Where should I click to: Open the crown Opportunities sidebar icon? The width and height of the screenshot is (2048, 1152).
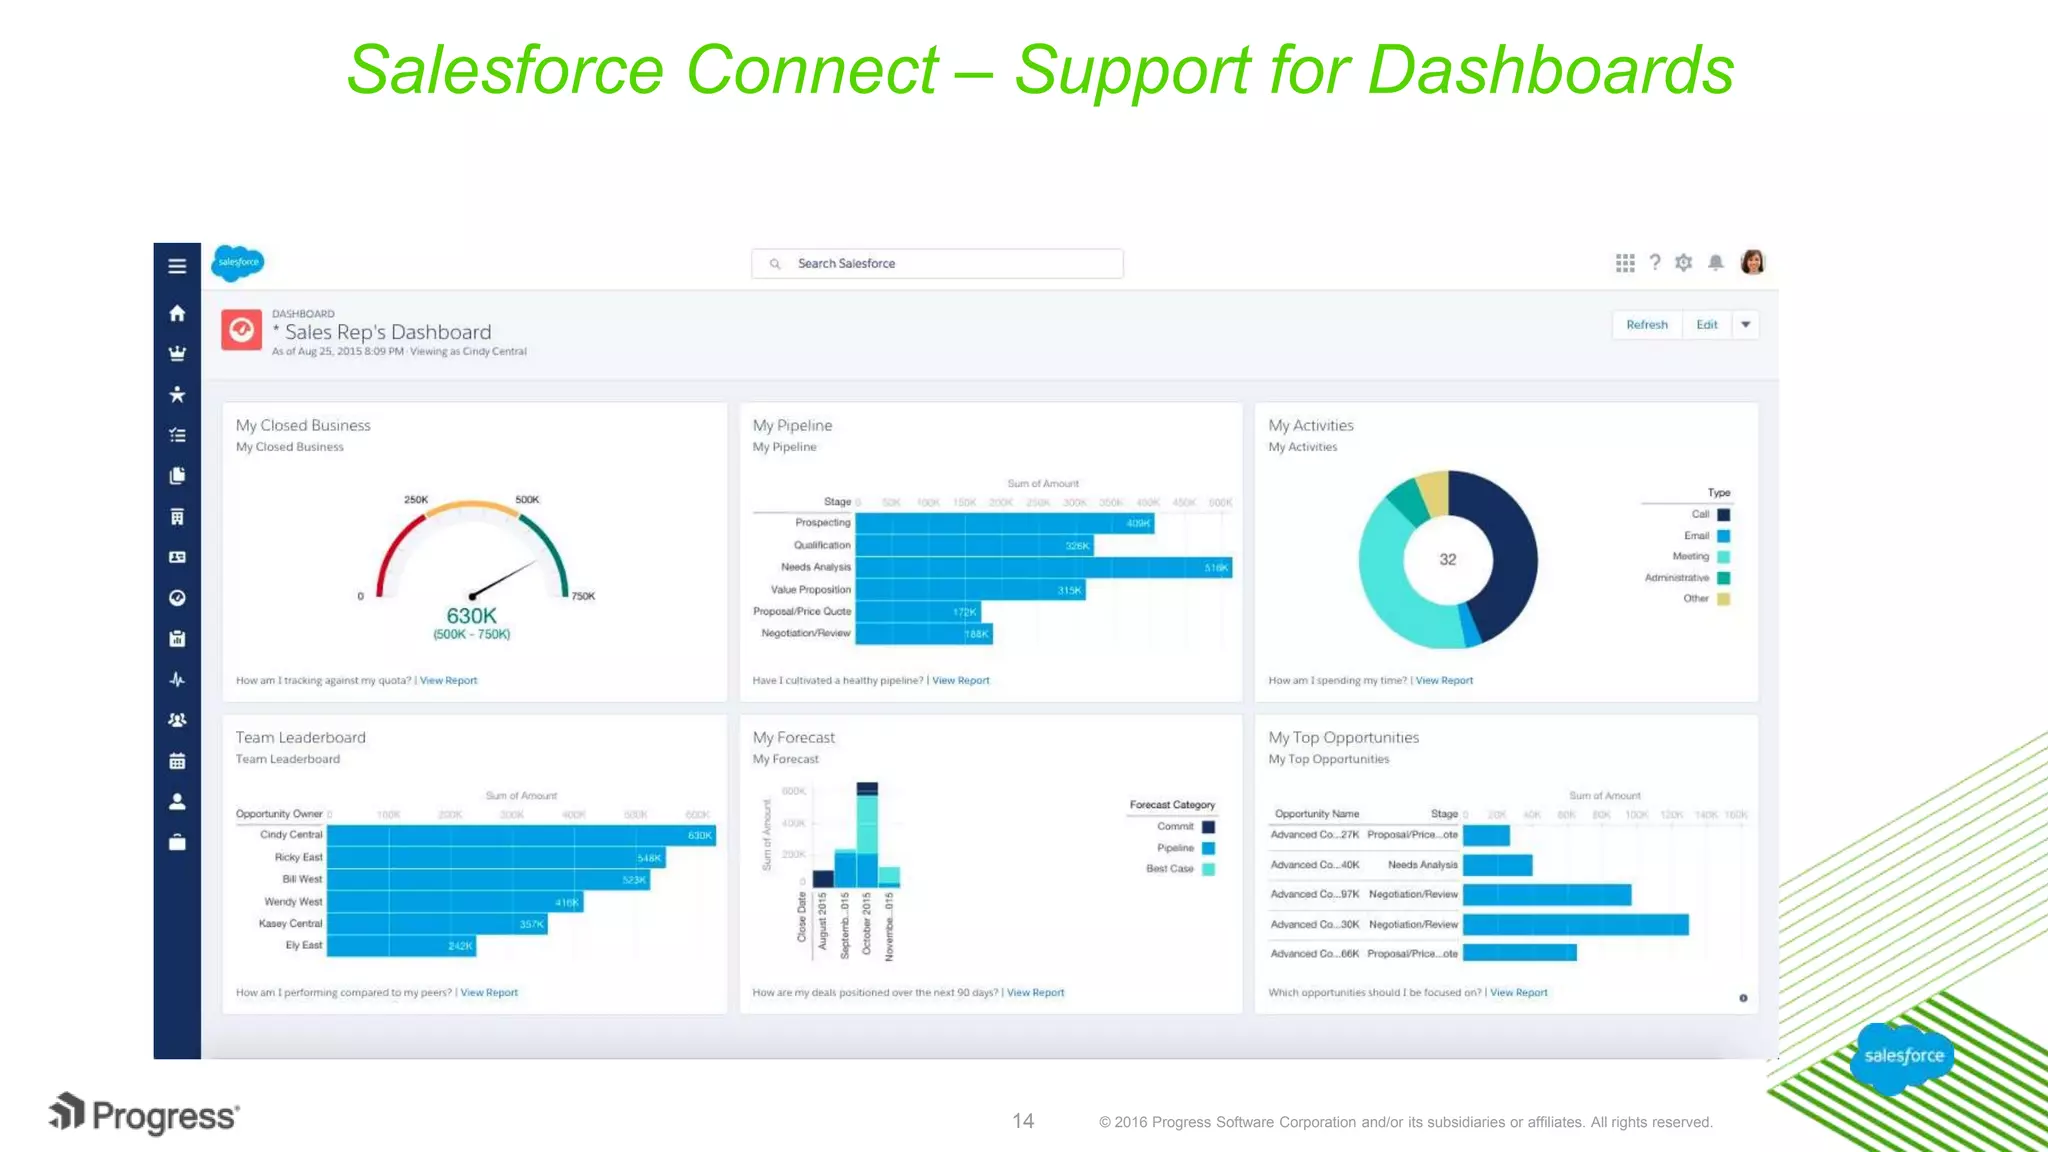(x=177, y=353)
